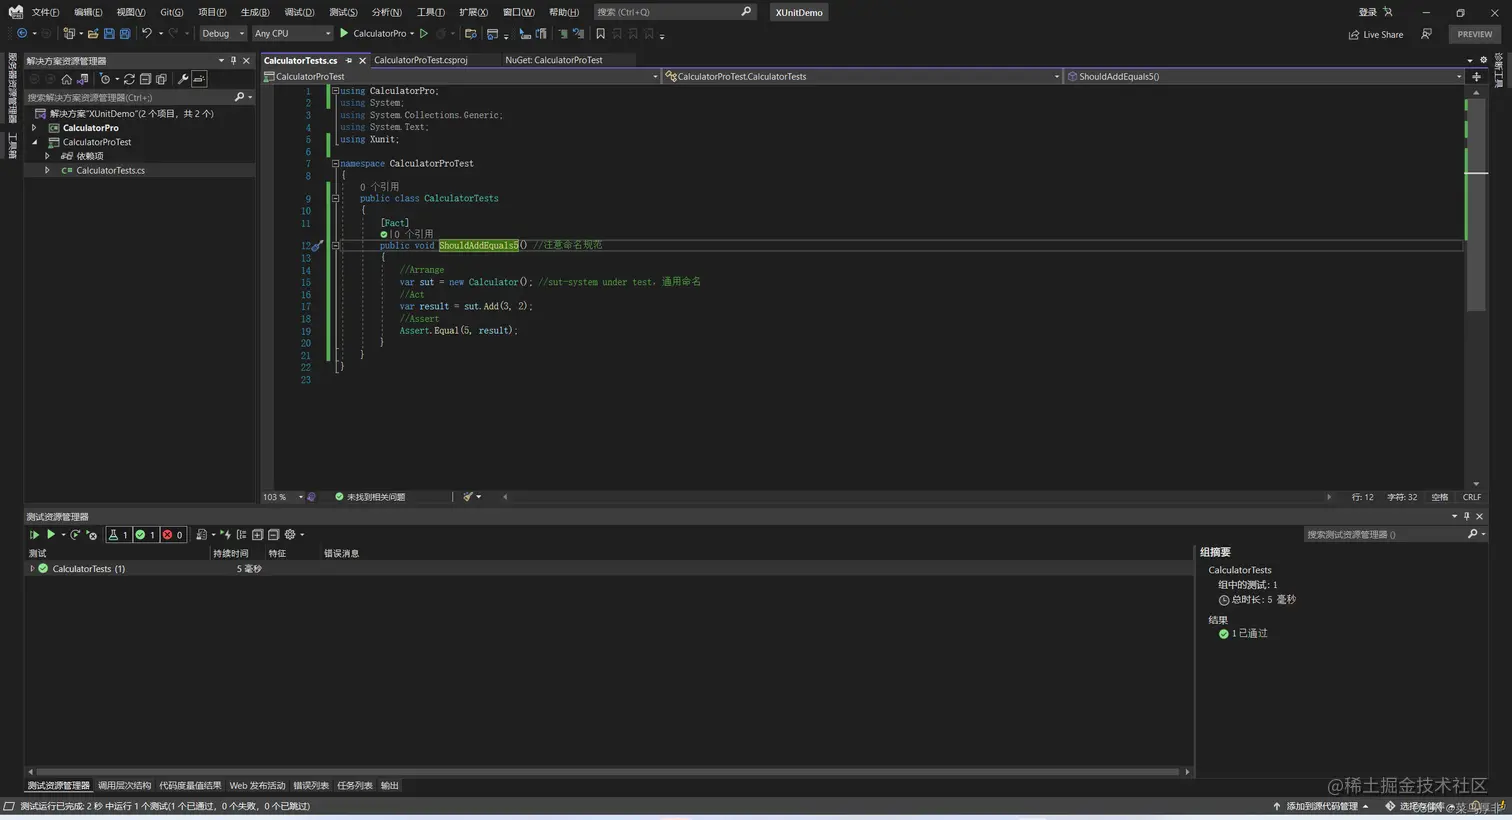
Task: Run tests after build lightning icon
Action: click(x=226, y=535)
